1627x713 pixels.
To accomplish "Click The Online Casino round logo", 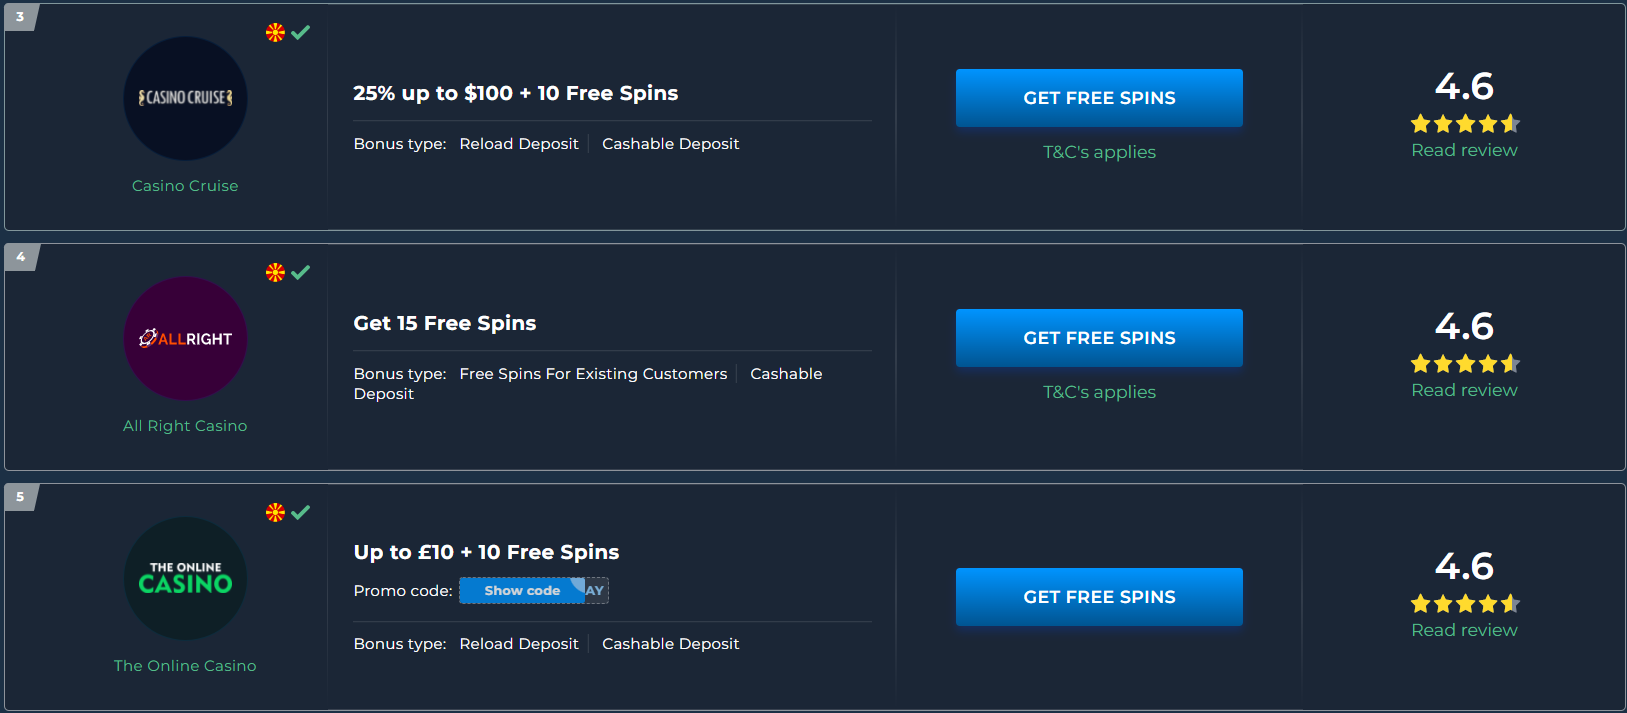I will (x=185, y=578).
